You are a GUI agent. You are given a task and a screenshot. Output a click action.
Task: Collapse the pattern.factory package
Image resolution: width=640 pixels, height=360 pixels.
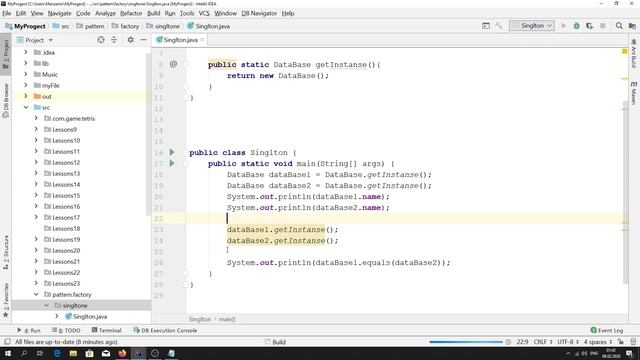click(36, 294)
